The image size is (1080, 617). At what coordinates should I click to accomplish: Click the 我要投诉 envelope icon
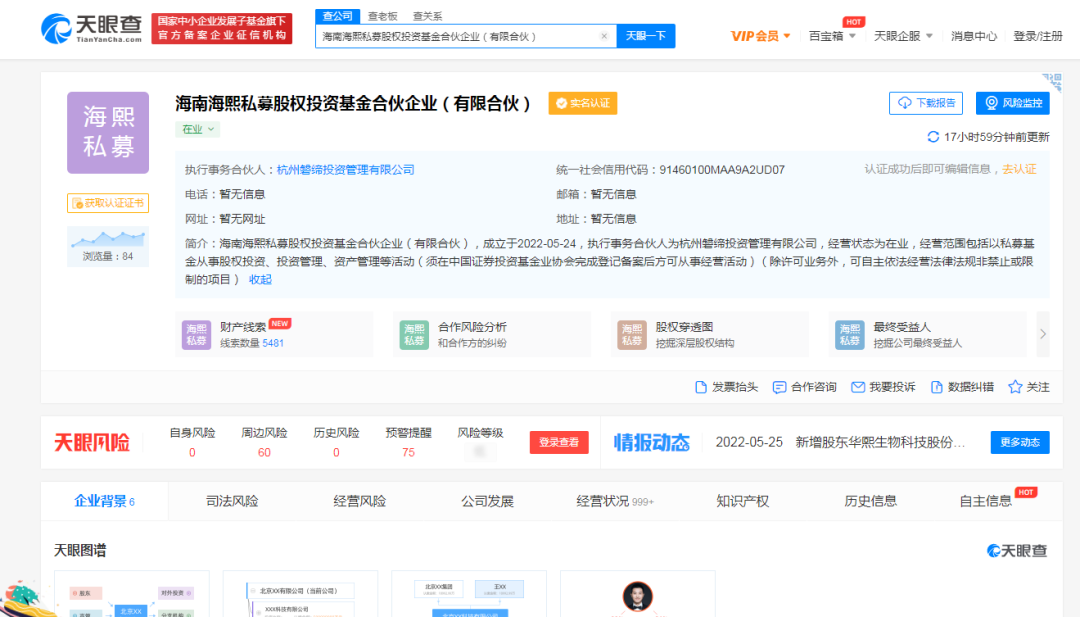coord(858,387)
